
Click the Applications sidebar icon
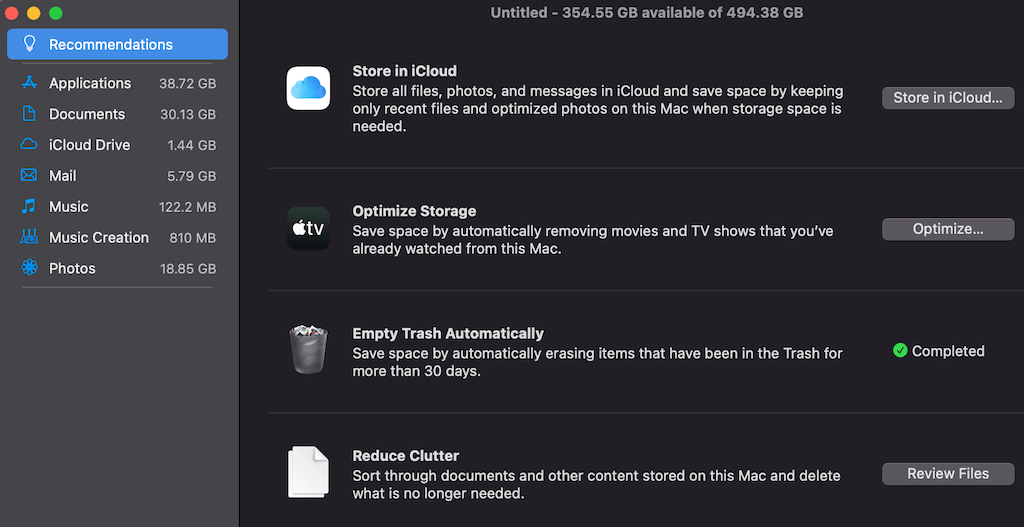pos(29,83)
